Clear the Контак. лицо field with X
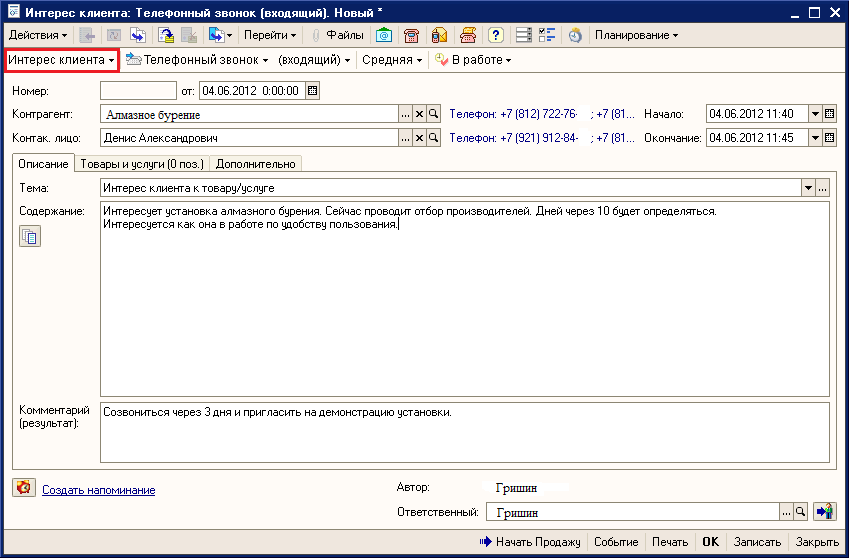Screen dimensions: 849x558 click(420, 138)
